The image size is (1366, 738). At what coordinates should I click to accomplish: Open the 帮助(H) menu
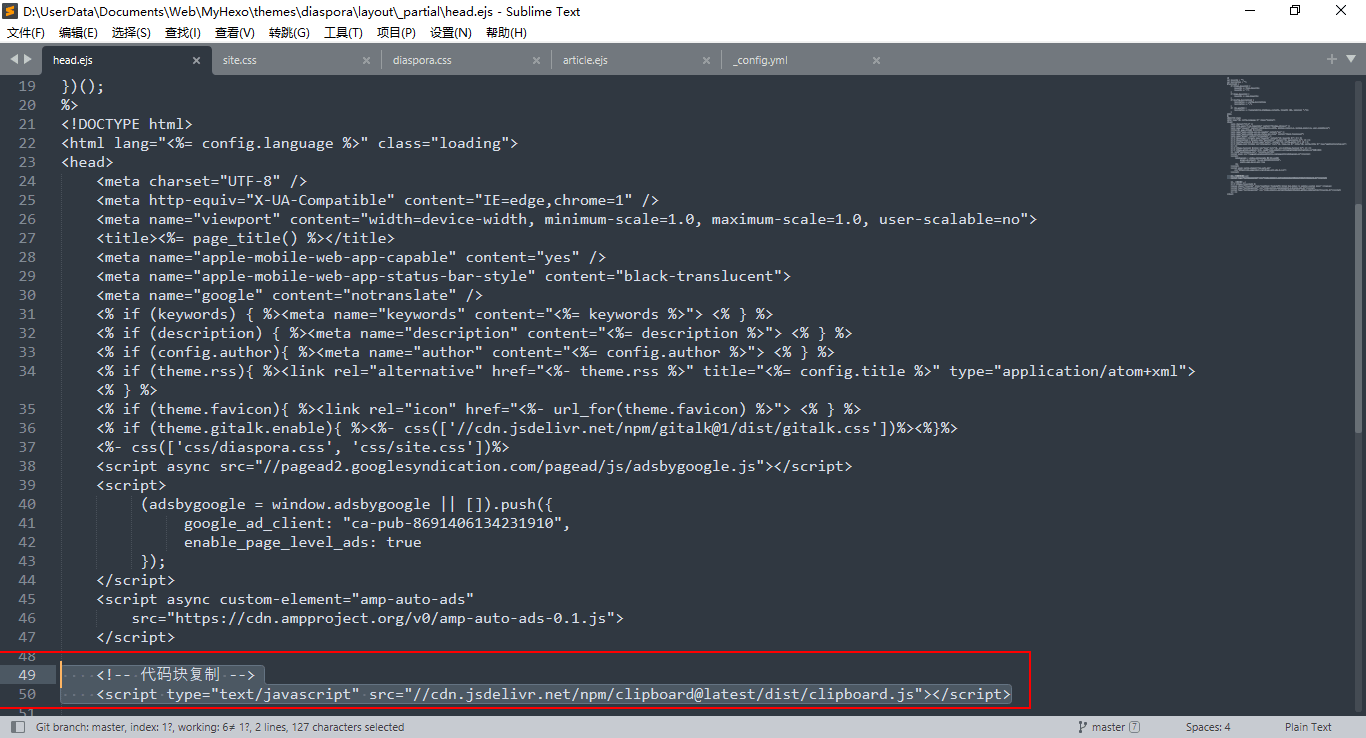pos(506,33)
